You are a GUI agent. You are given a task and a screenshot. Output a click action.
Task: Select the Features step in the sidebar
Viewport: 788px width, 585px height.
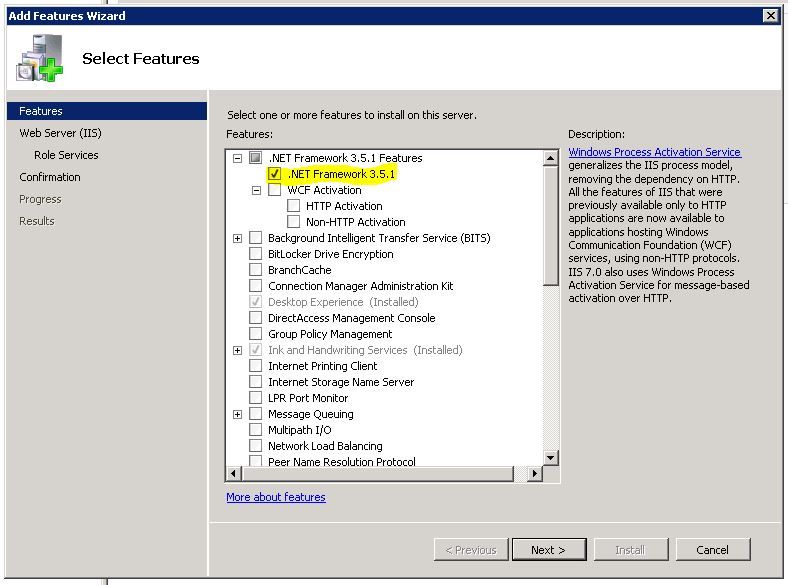point(107,111)
